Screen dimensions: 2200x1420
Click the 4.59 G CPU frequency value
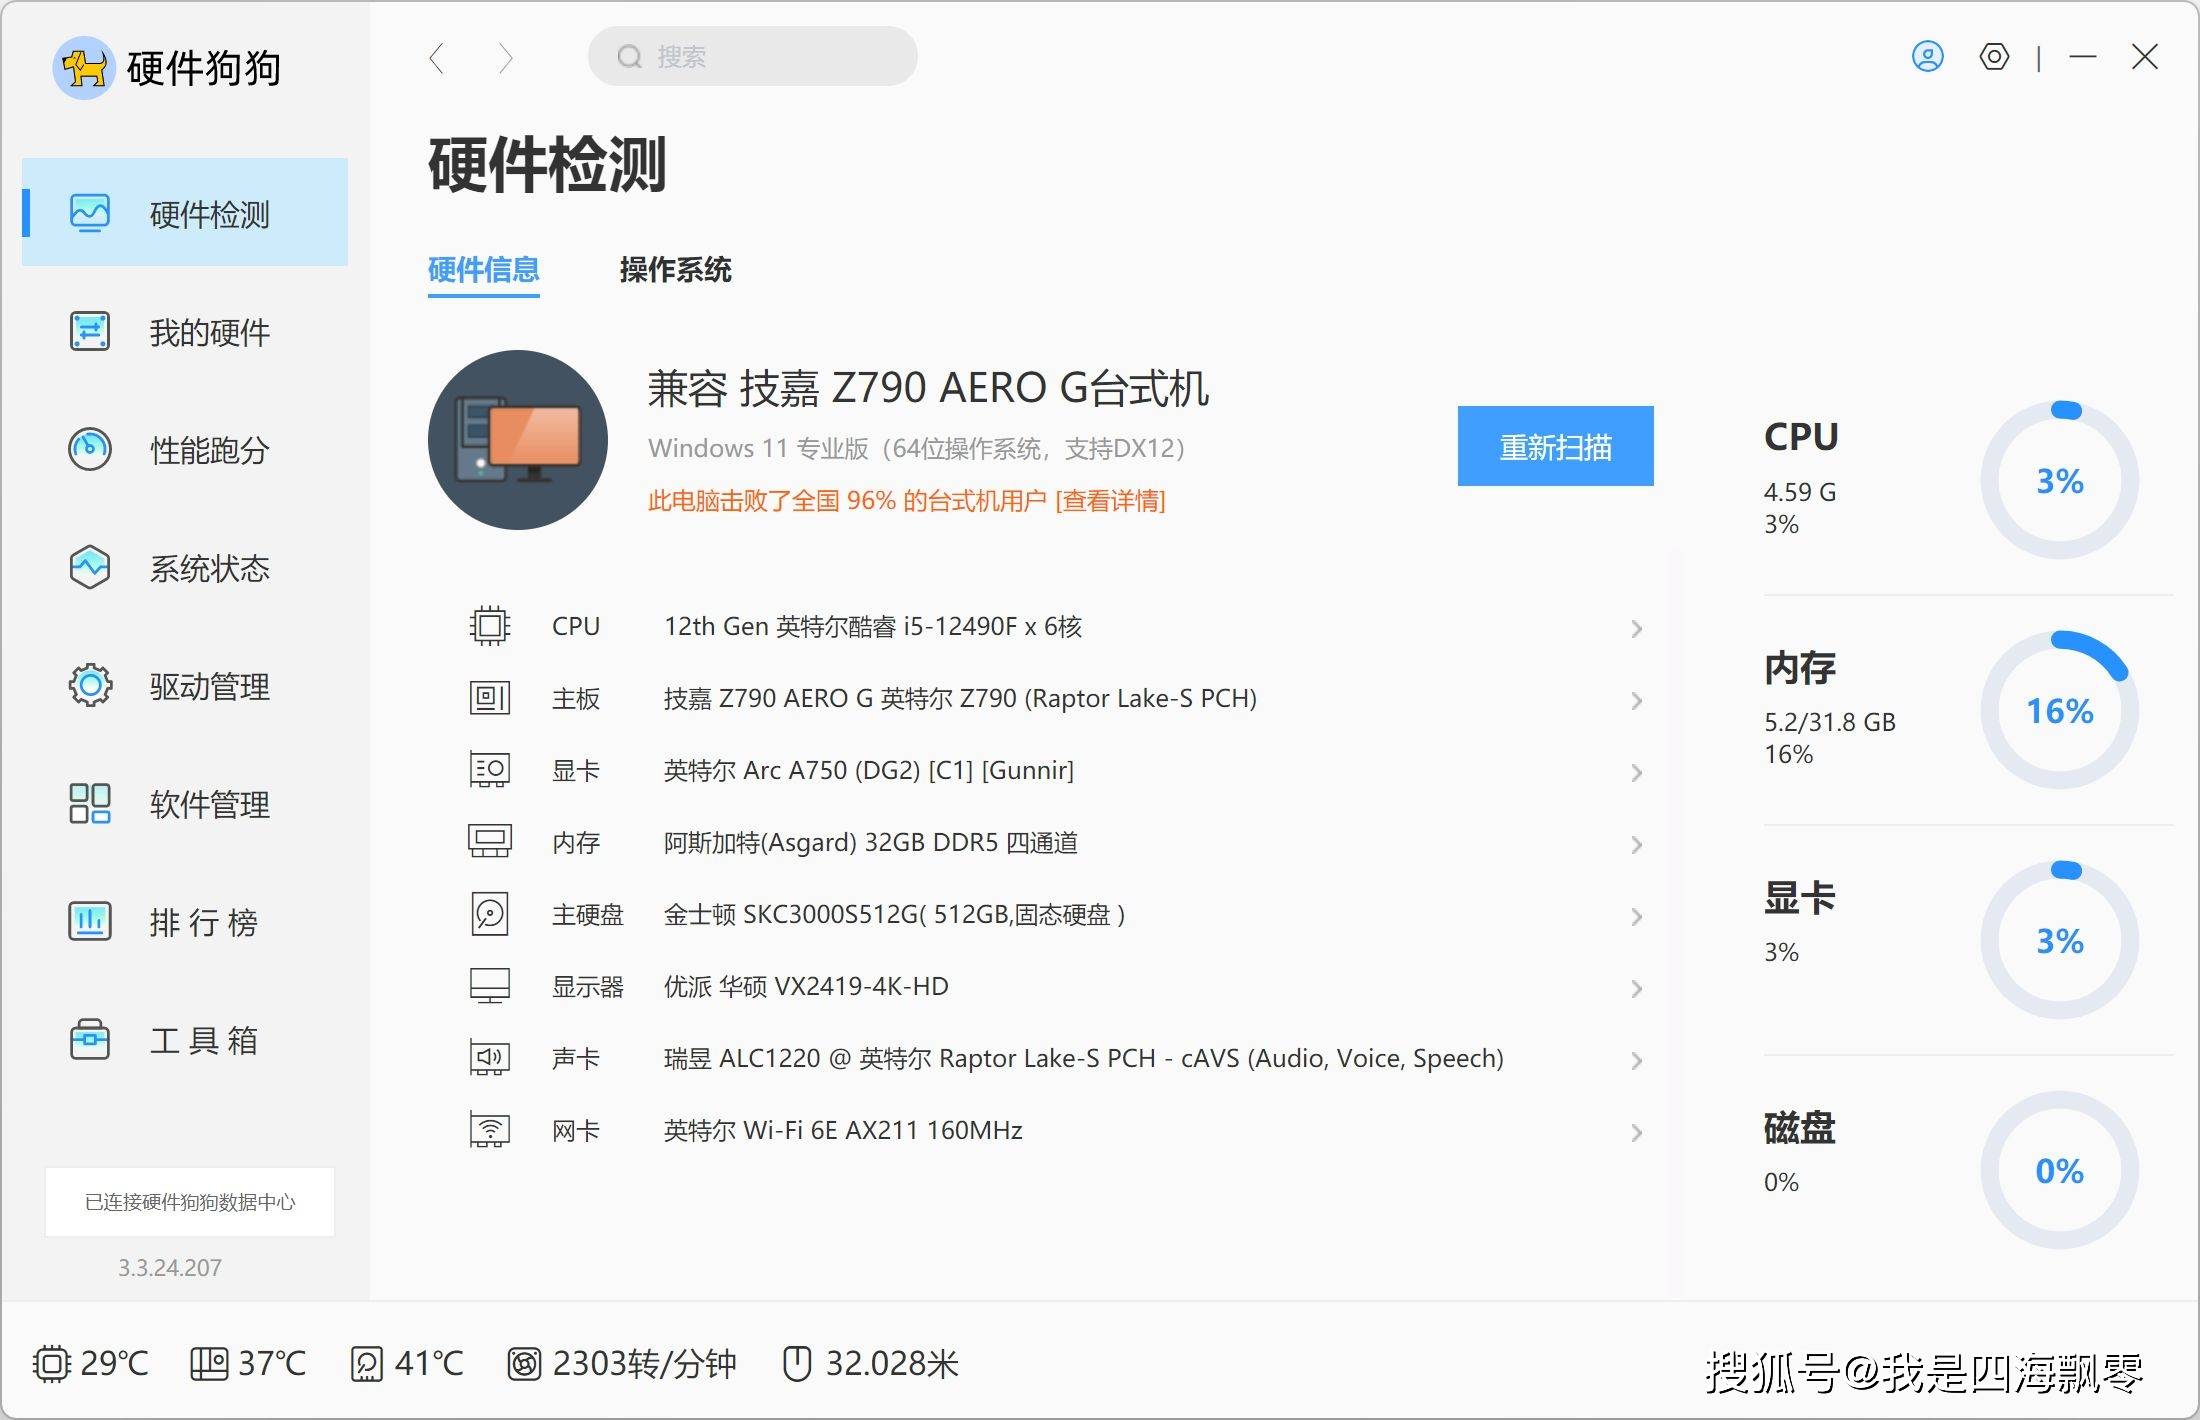pyautogui.click(x=1799, y=491)
